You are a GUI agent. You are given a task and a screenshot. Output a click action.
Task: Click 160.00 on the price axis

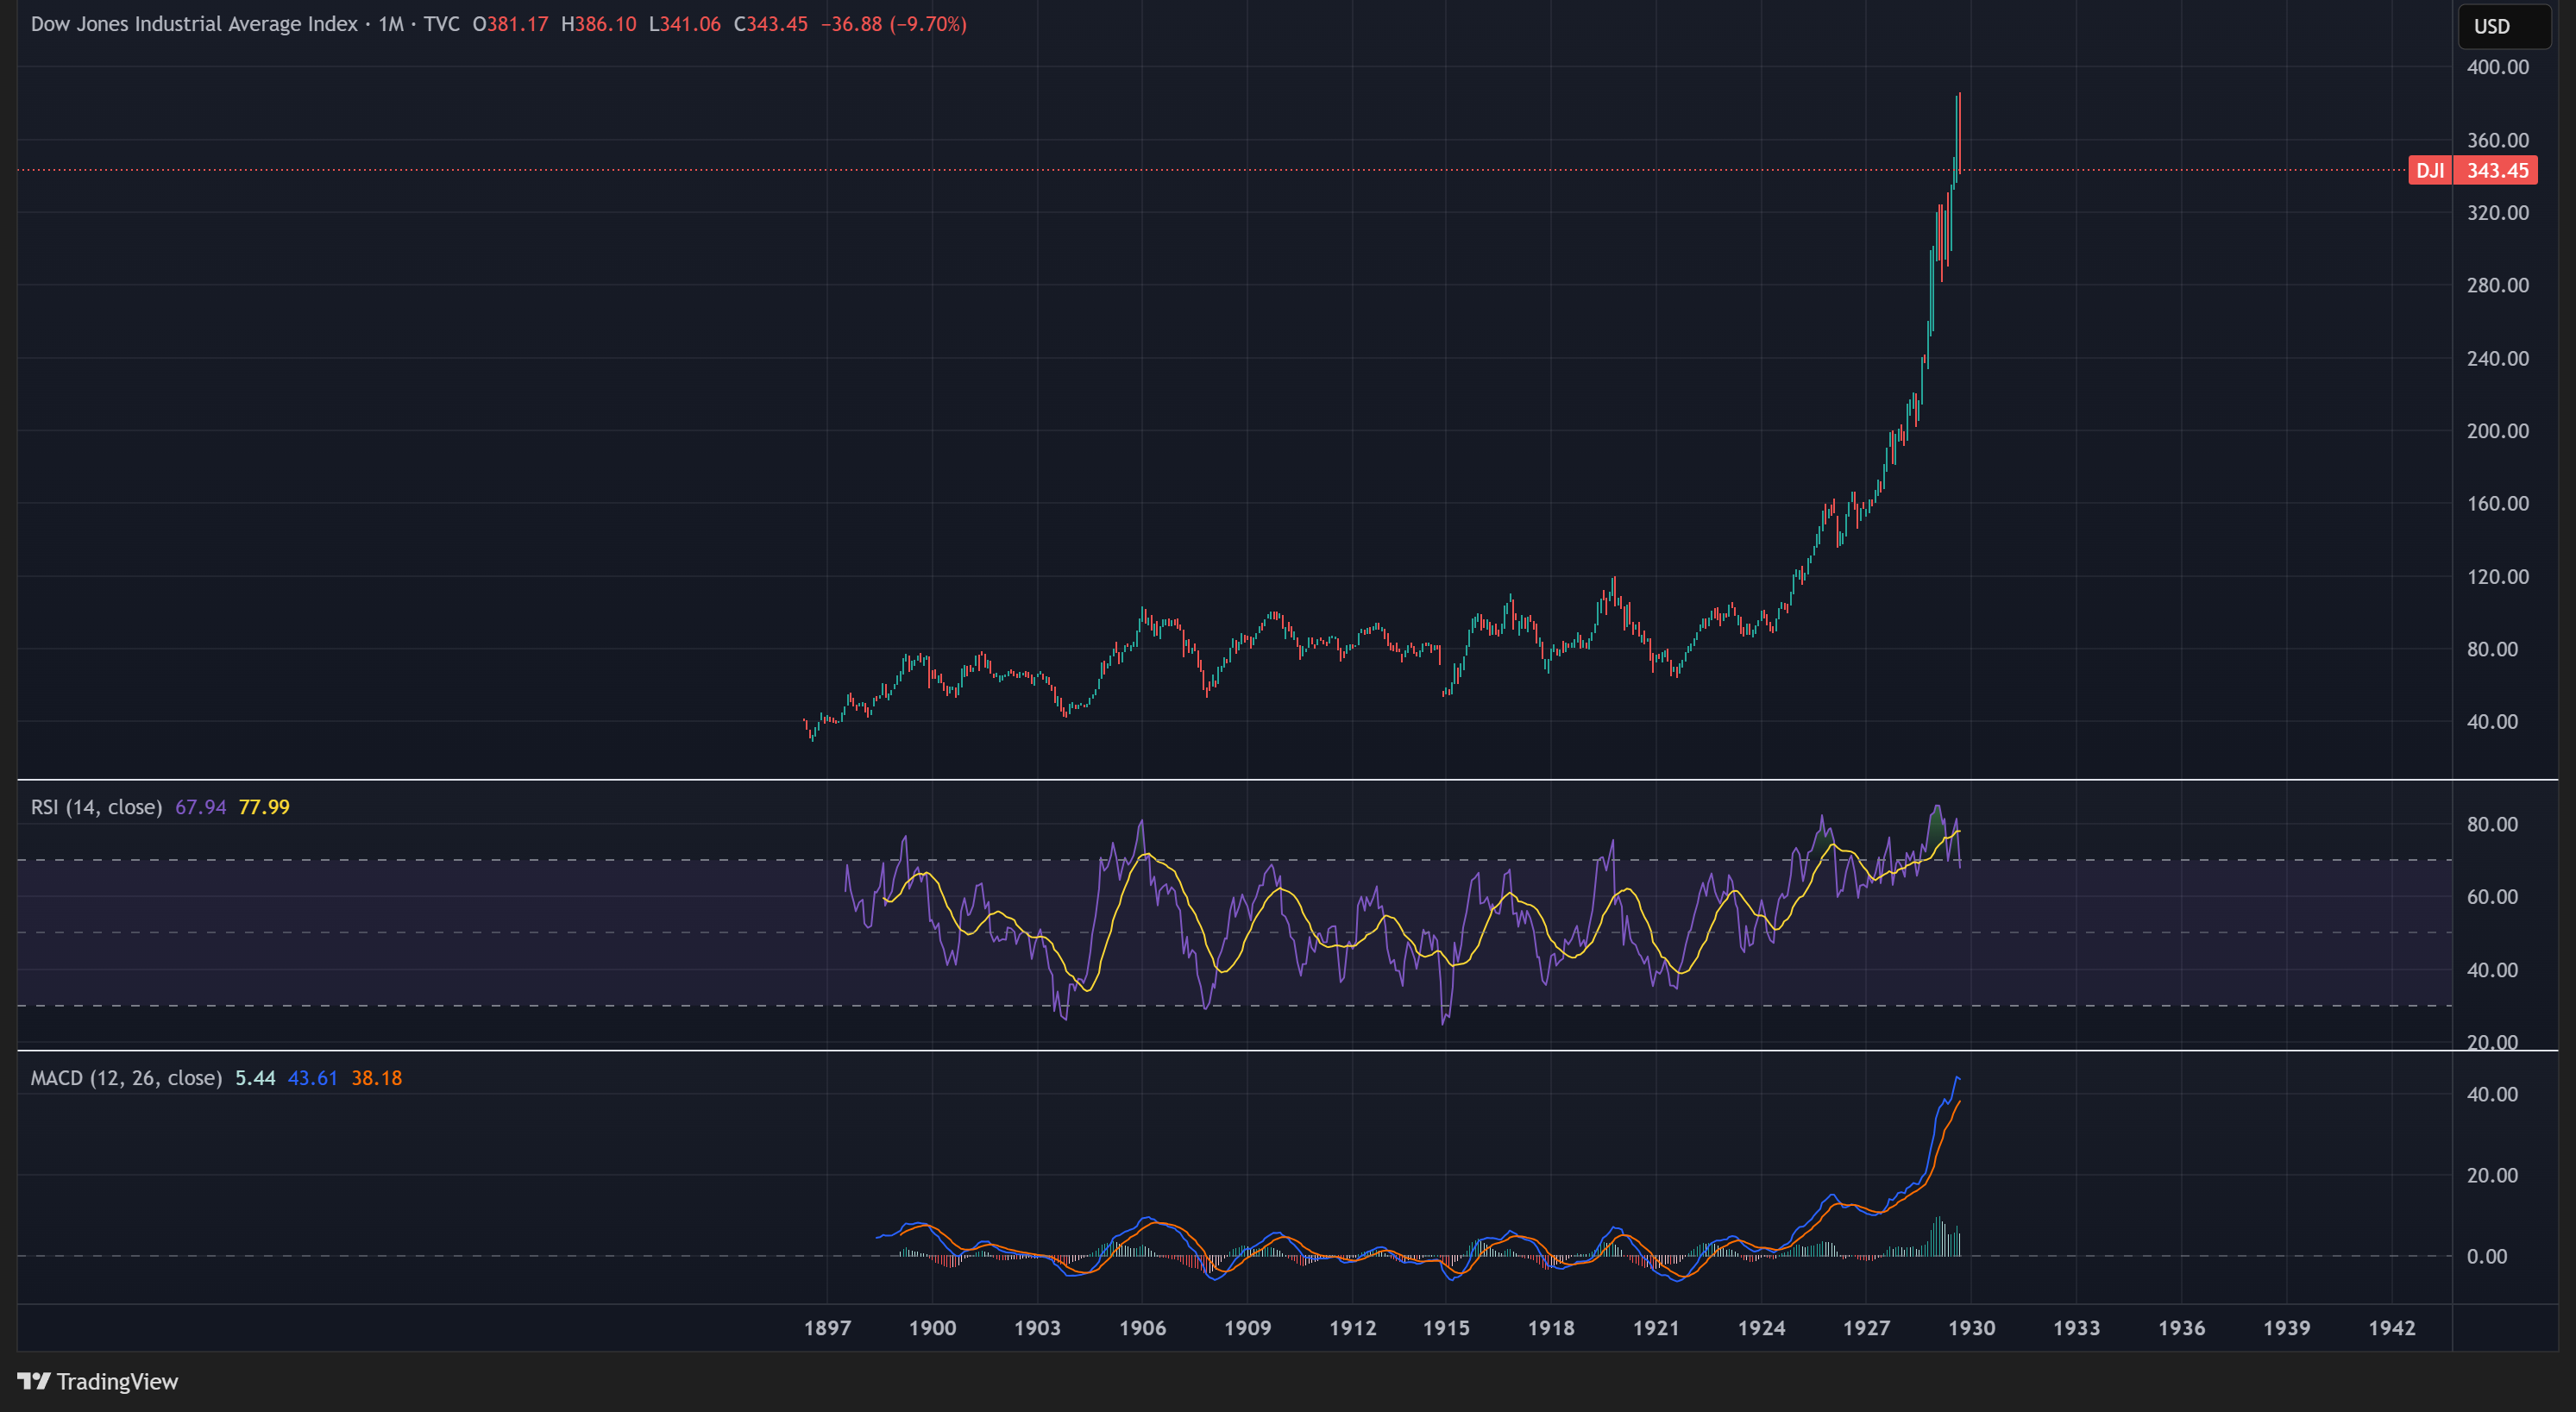pyautogui.click(x=2497, y=503)
